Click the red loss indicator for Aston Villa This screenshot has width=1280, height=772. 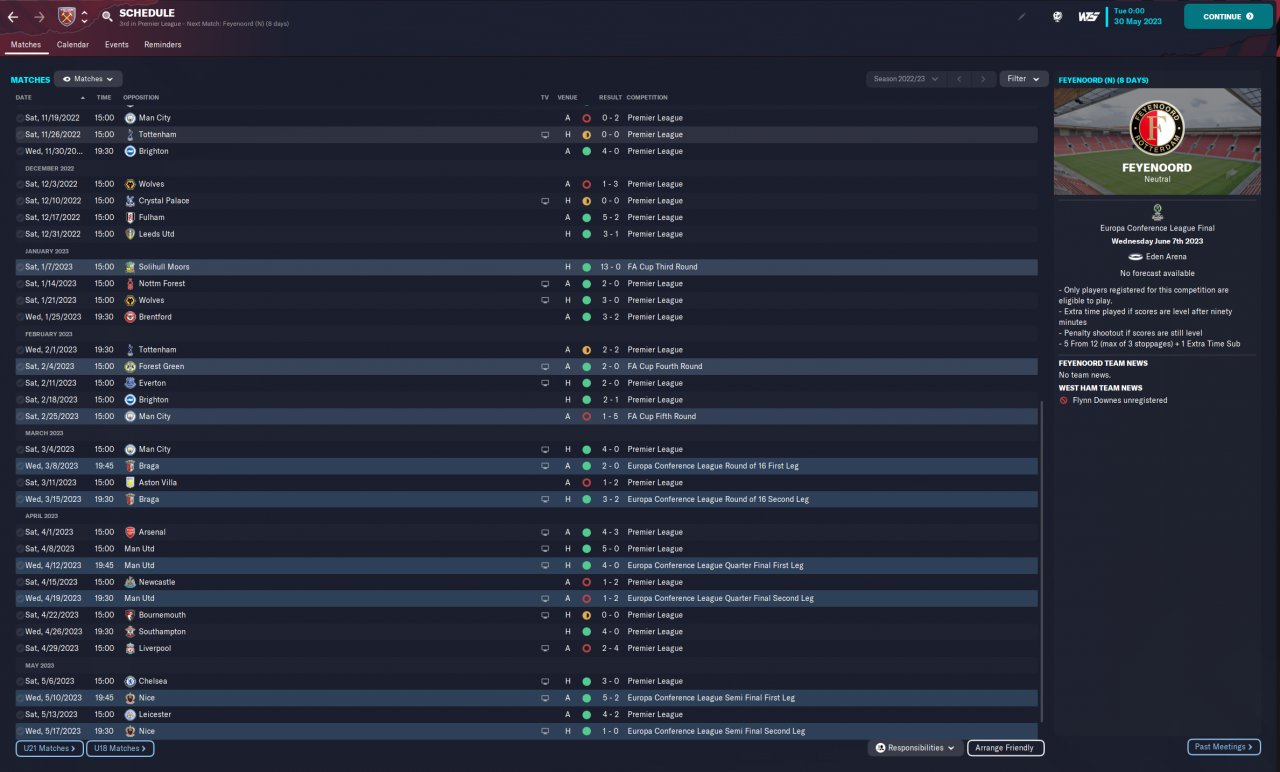[586, 482]
